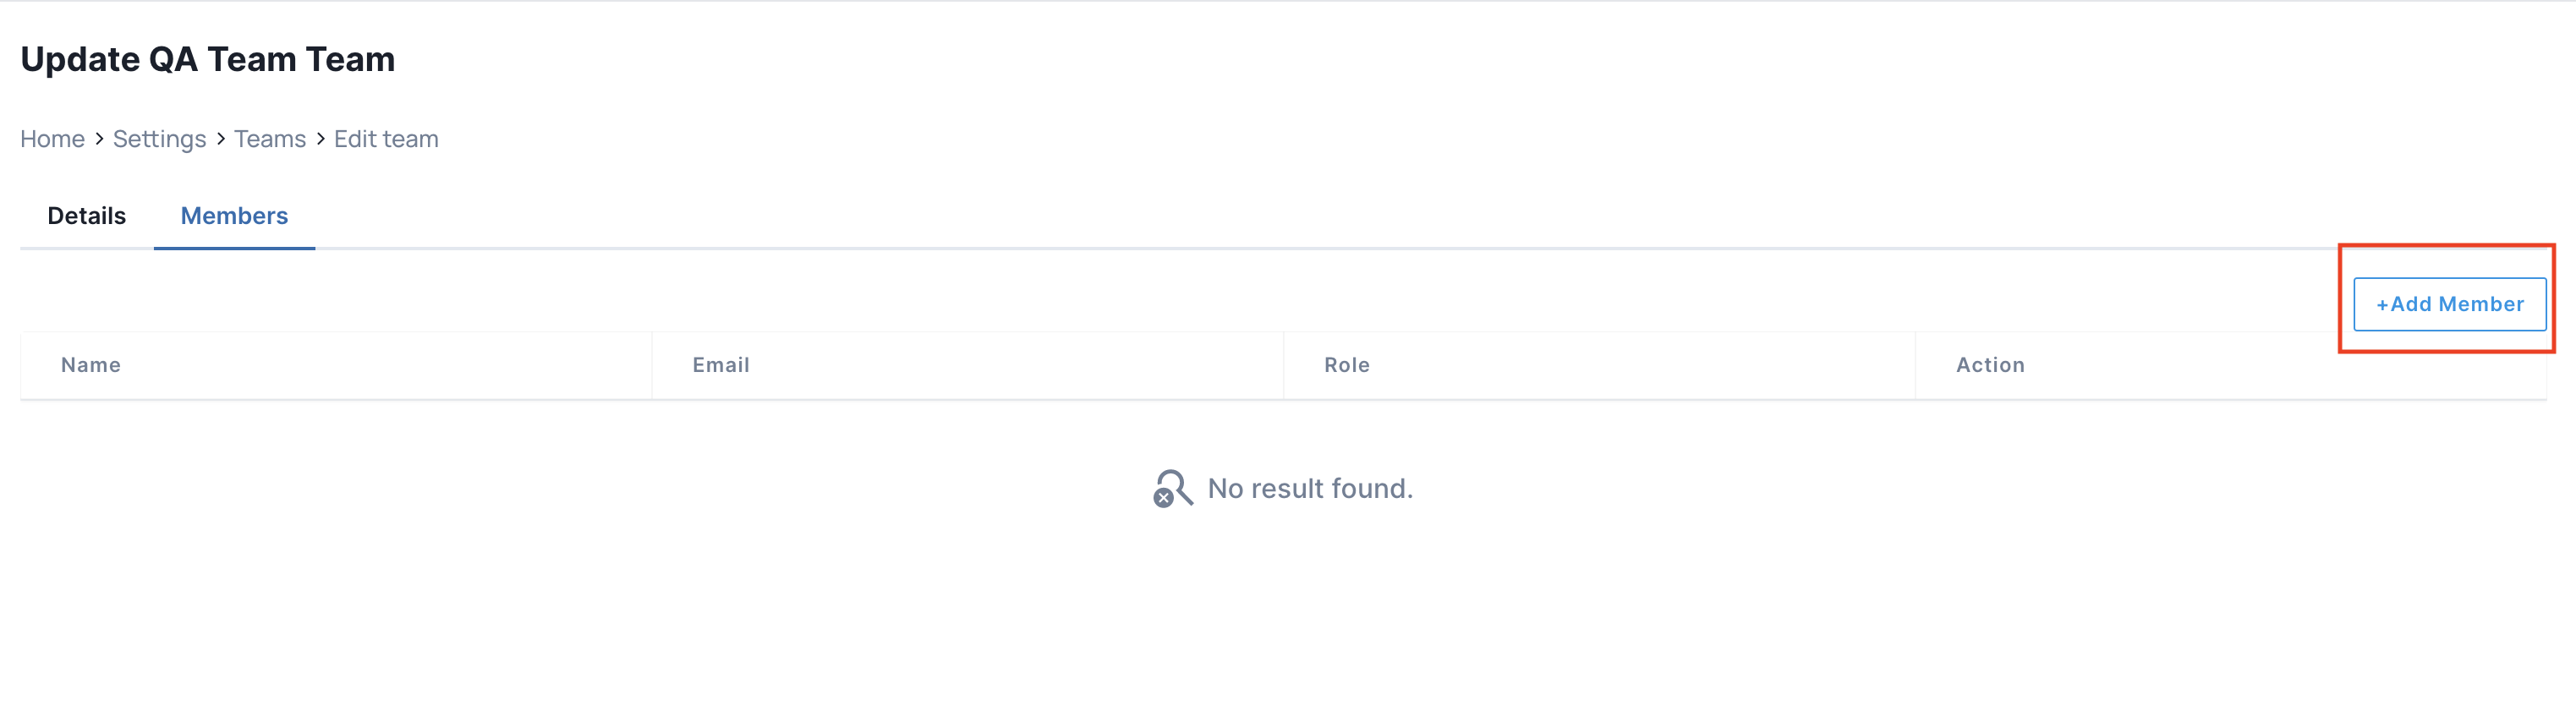Click the plus sign on Add Member
Screen dimensions: 2576x722
2382,304
